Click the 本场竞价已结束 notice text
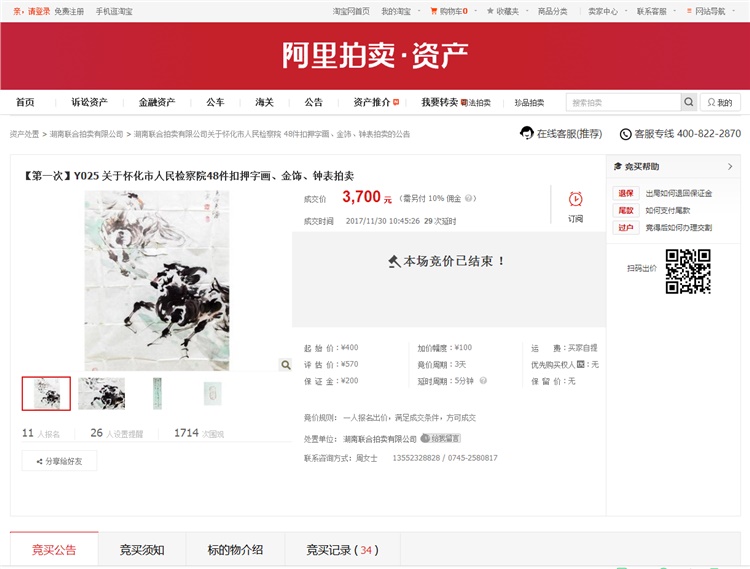750x569 pixels. (447, 261)
